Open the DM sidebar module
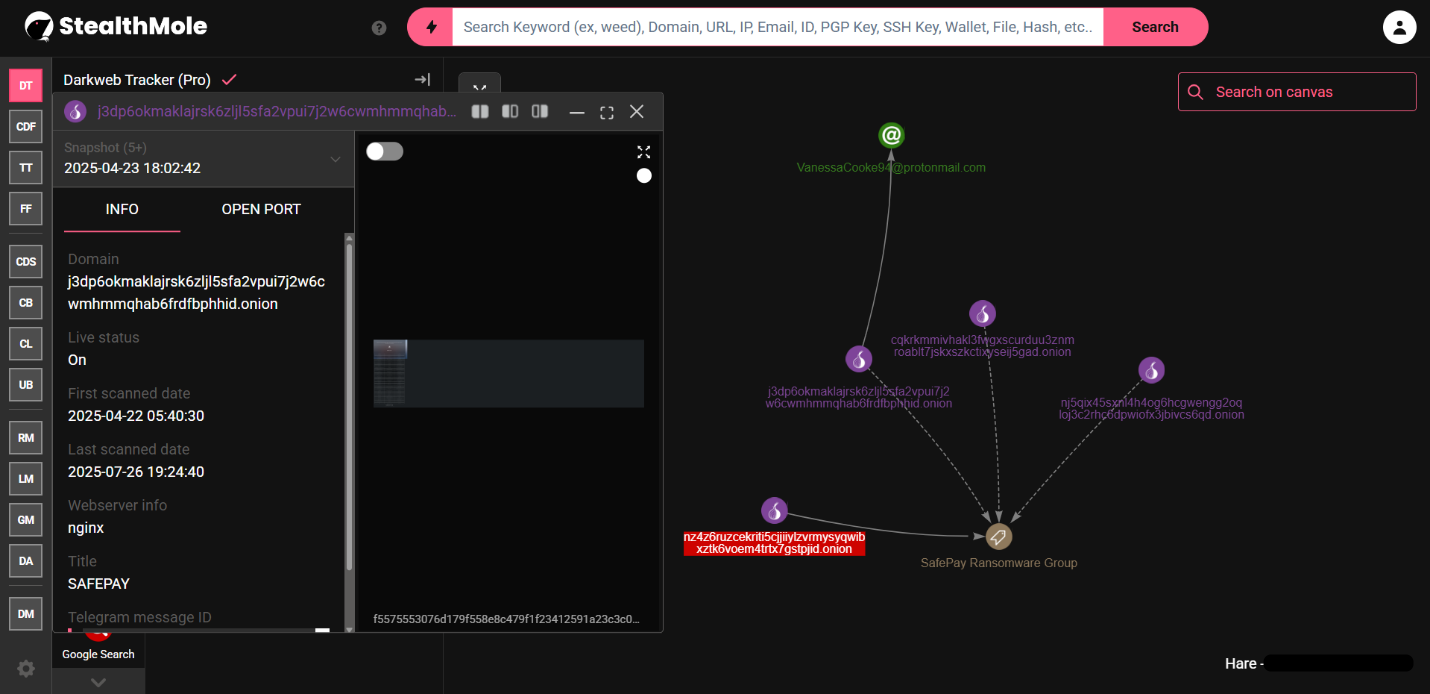Viewport: 1430px width, 694px height. pos(26,614)
